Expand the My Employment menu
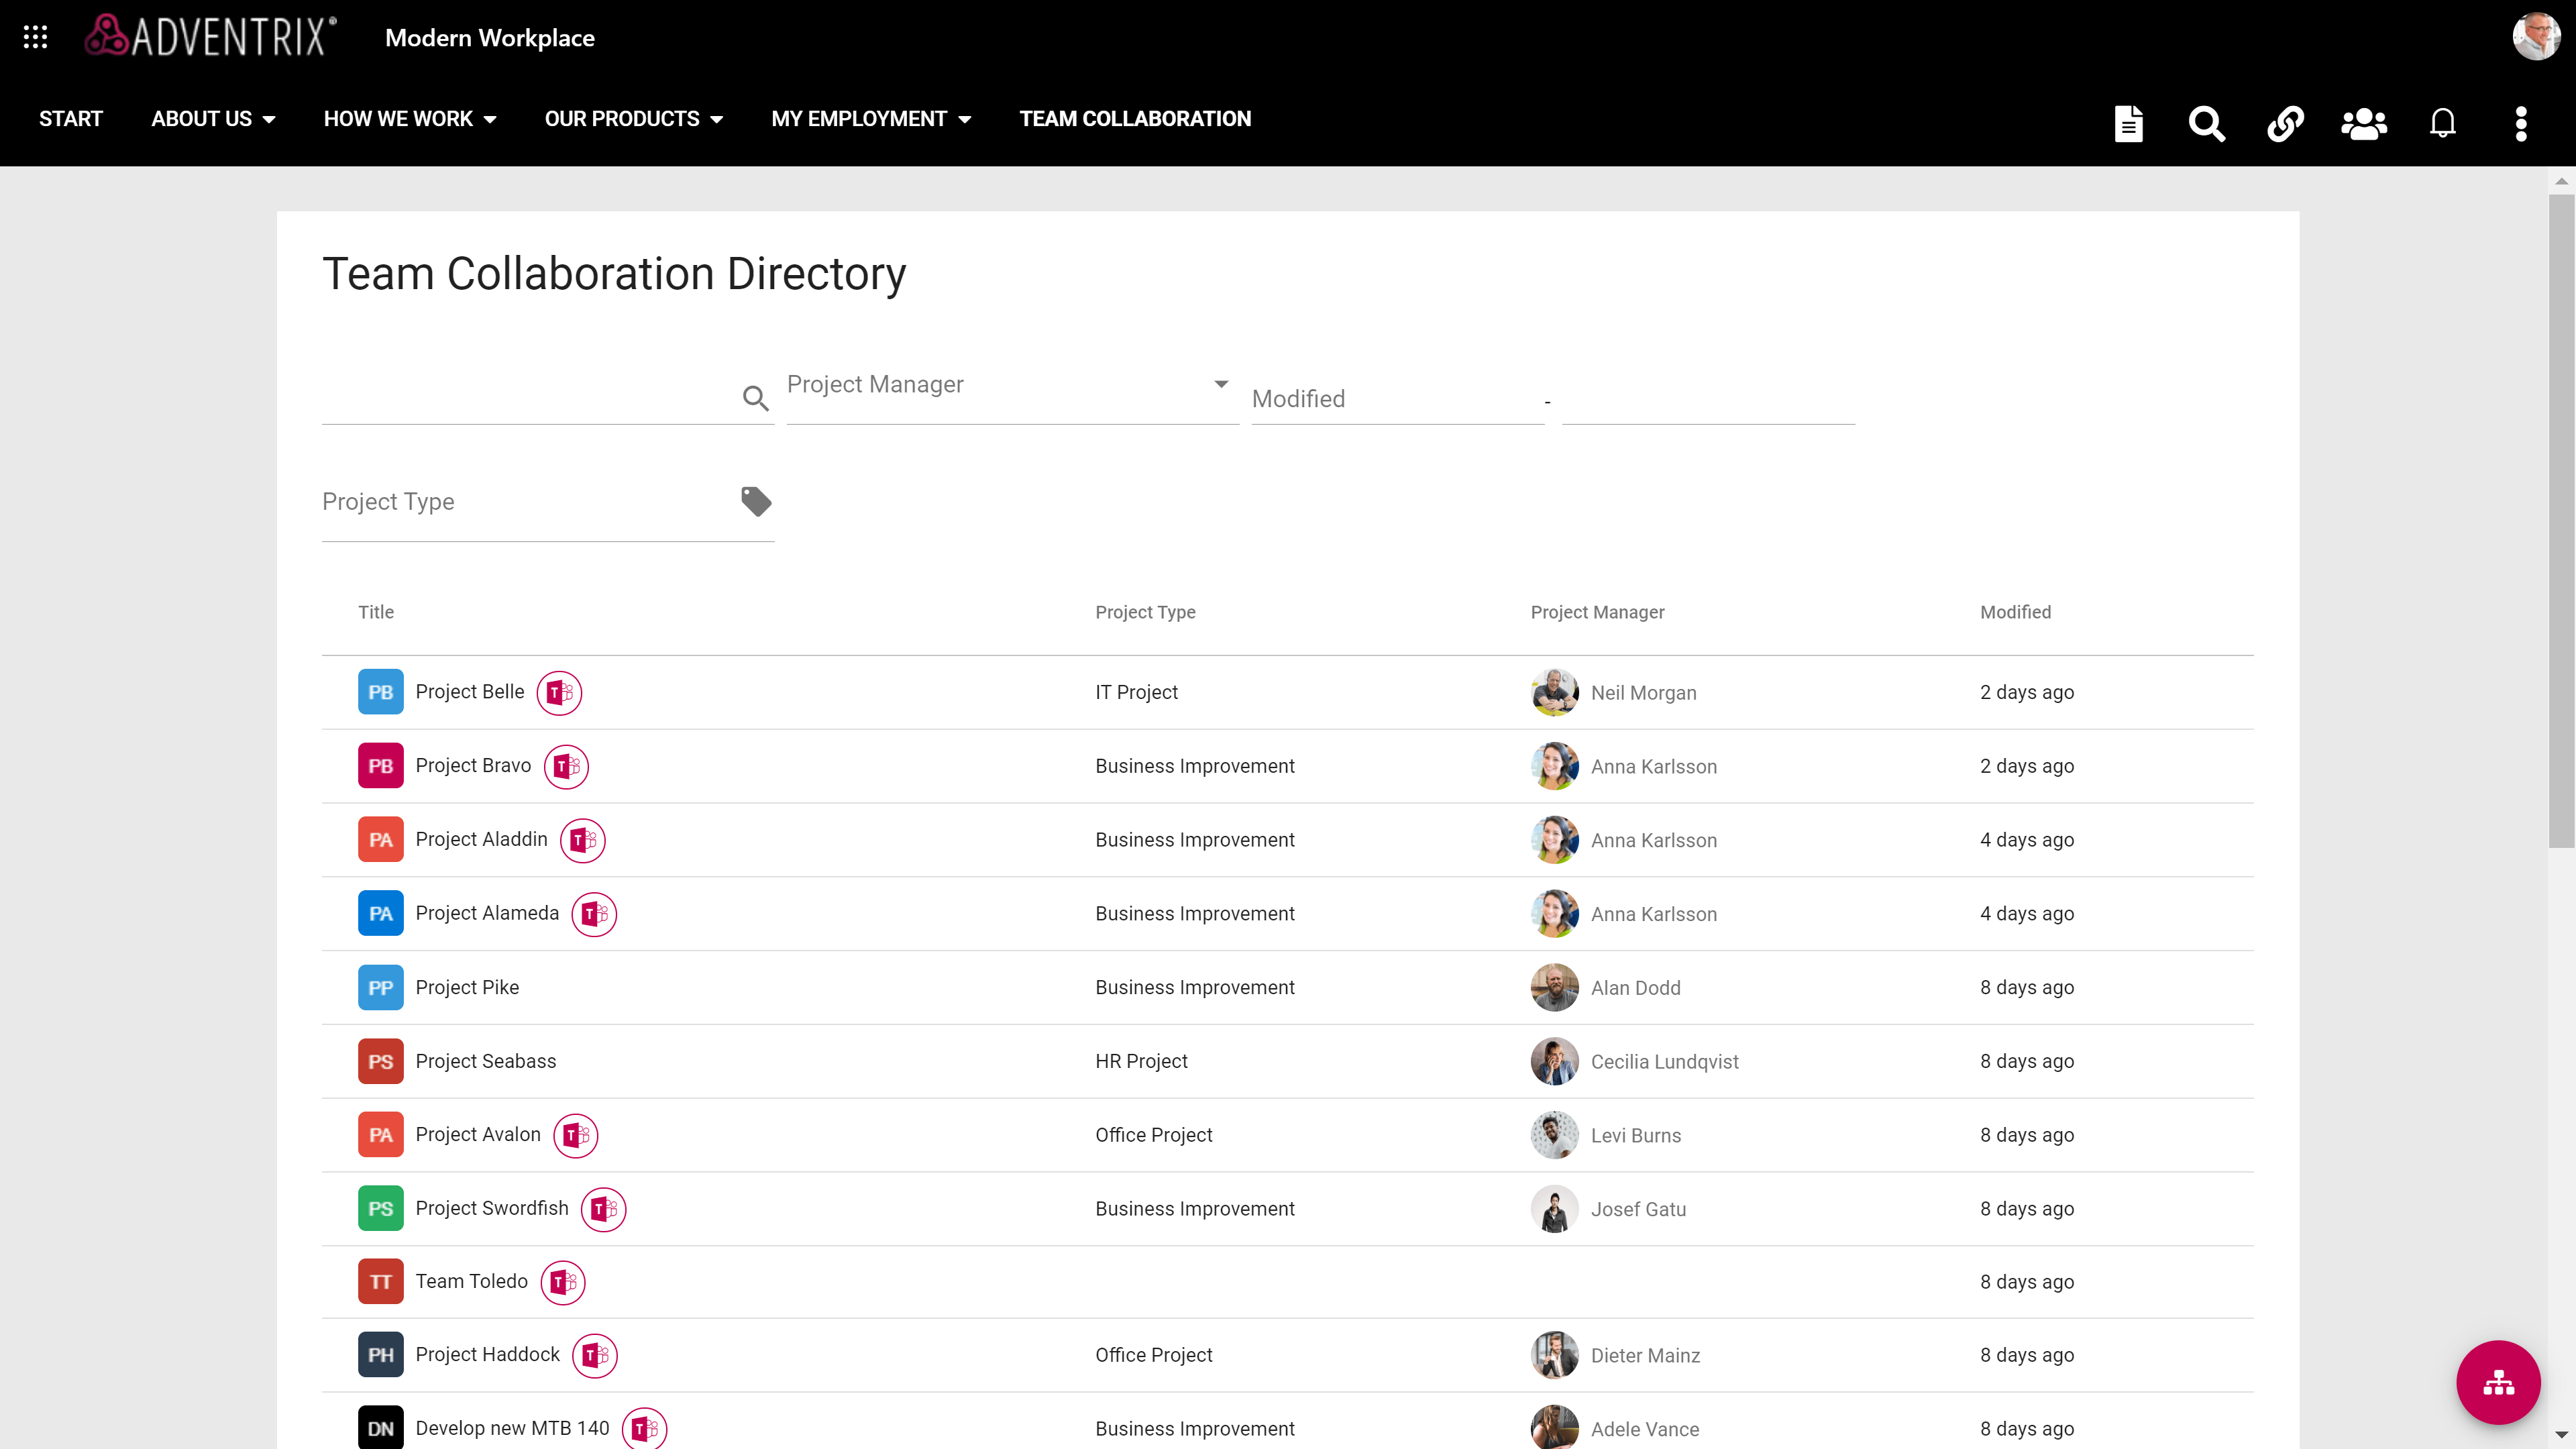This screenshot has height=1449, width=2576. pos(871,119)
